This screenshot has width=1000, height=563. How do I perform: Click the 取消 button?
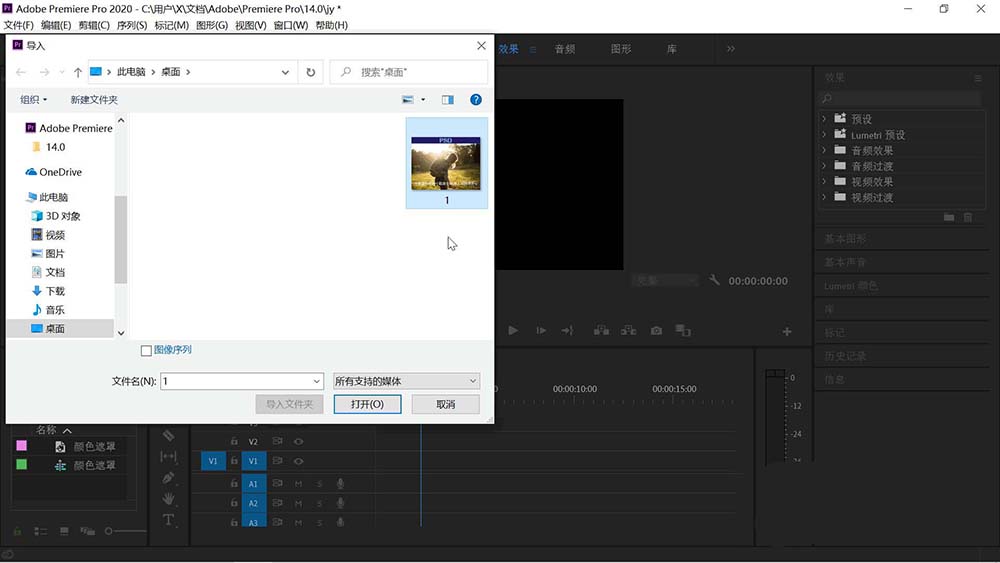pos(445,404)
